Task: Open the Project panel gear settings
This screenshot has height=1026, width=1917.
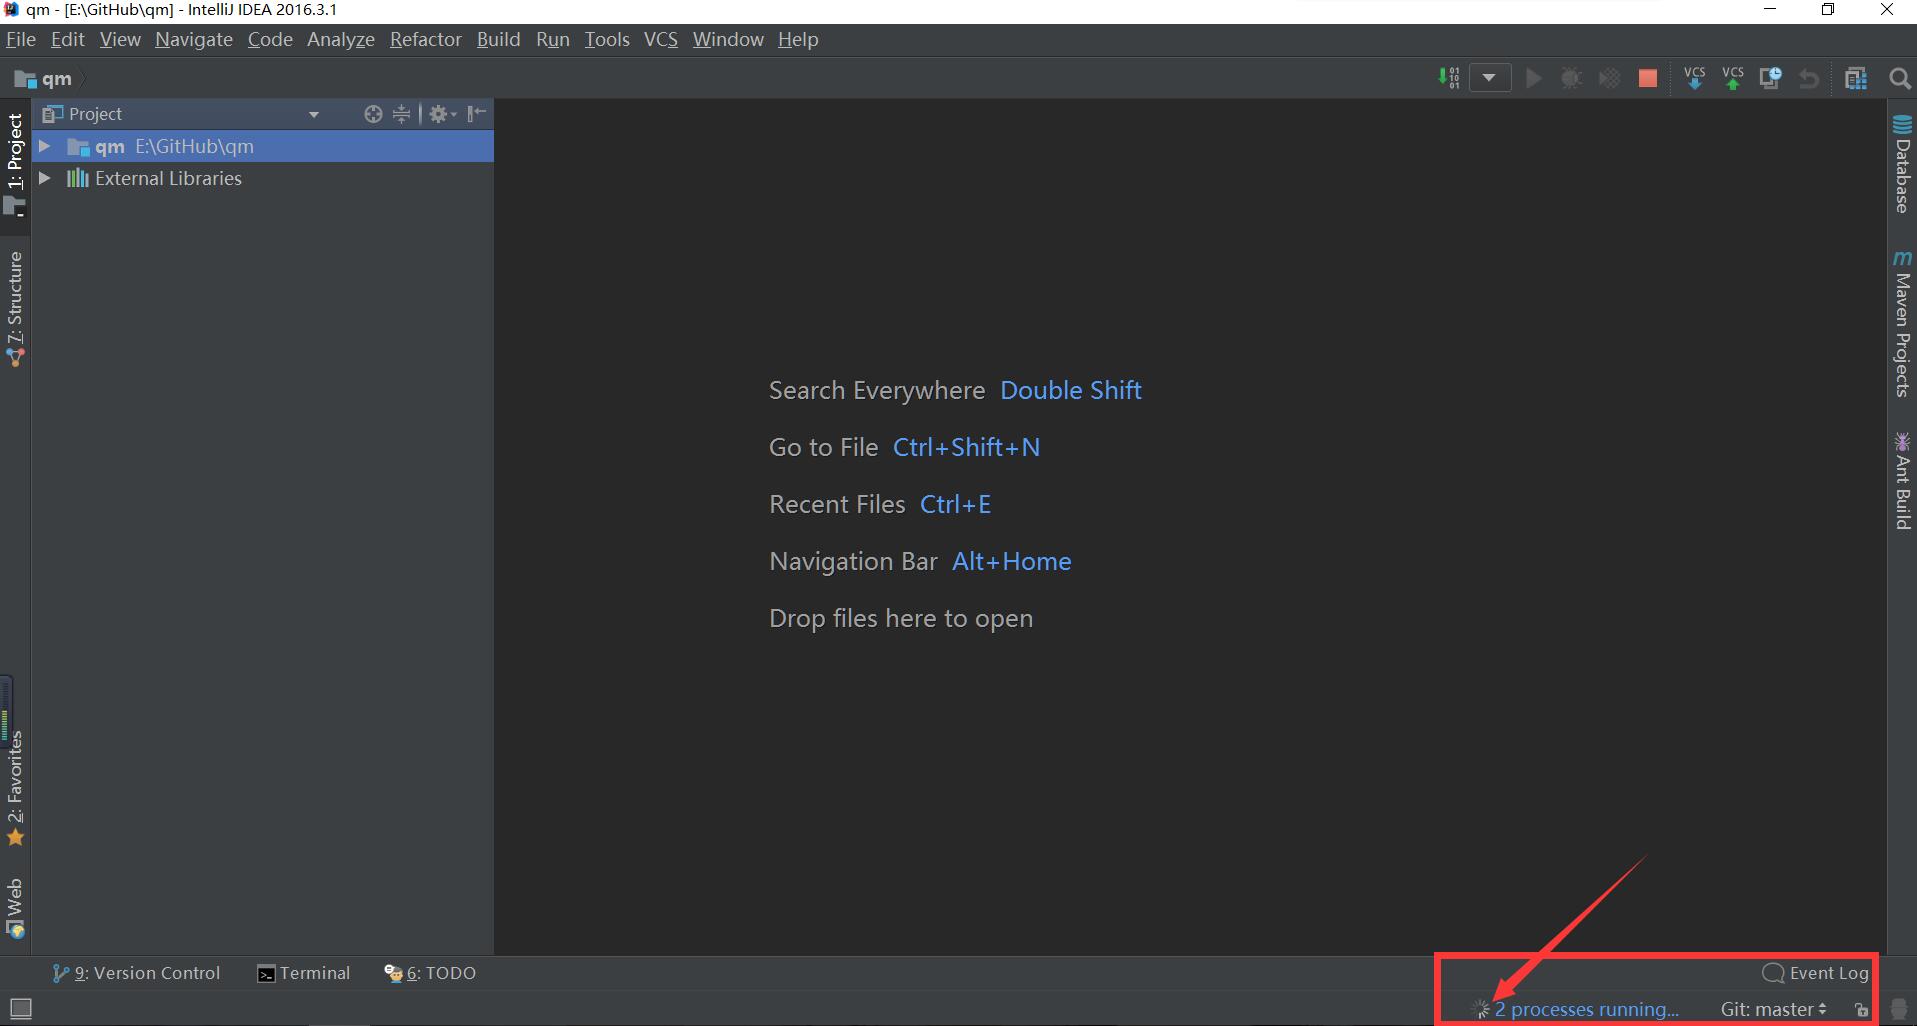Action: coord(442,114)
